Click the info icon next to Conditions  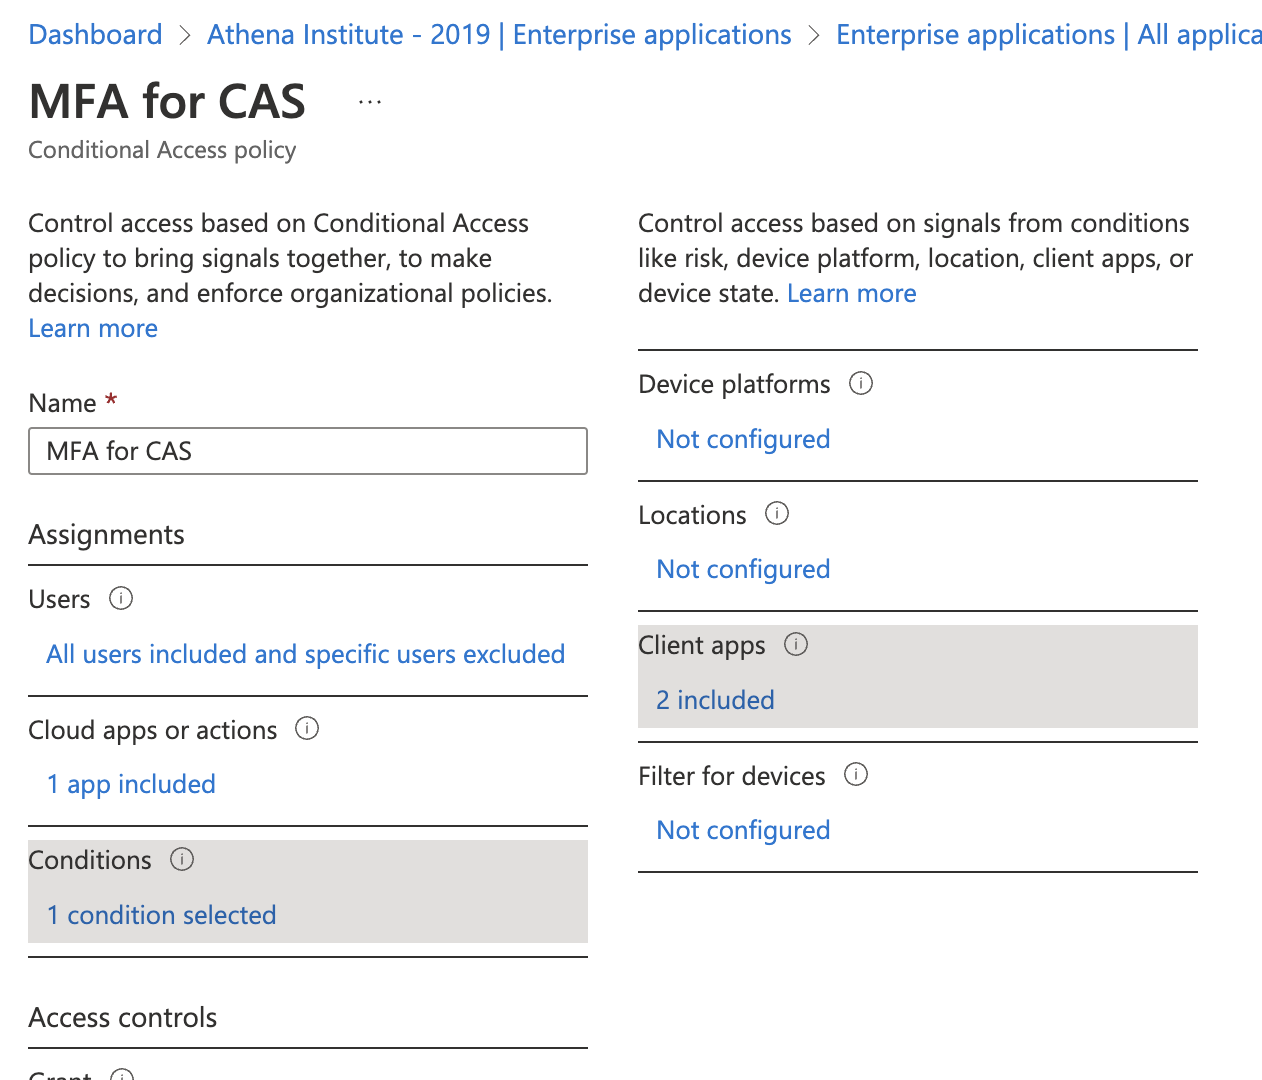coord(182,859)
